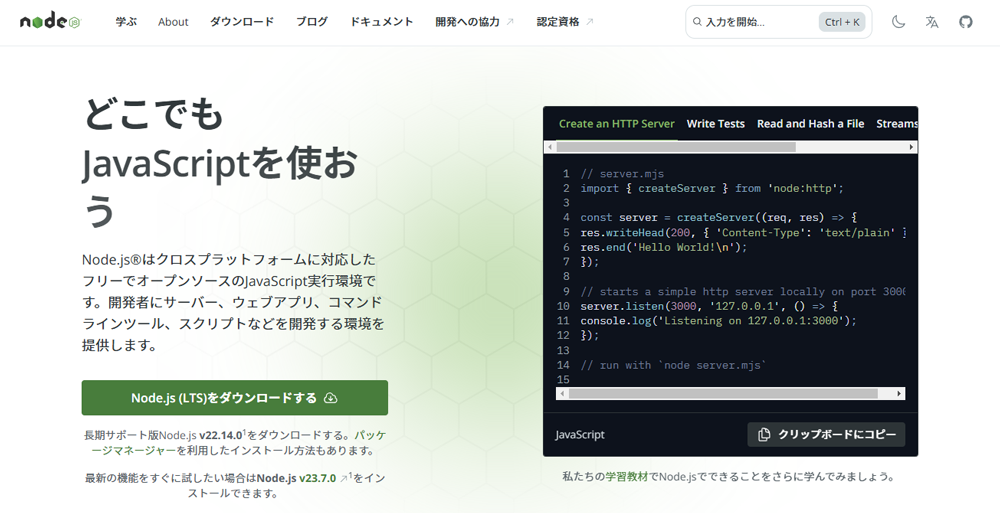Click code line '// server.mjs'

[x=622, y=174]
